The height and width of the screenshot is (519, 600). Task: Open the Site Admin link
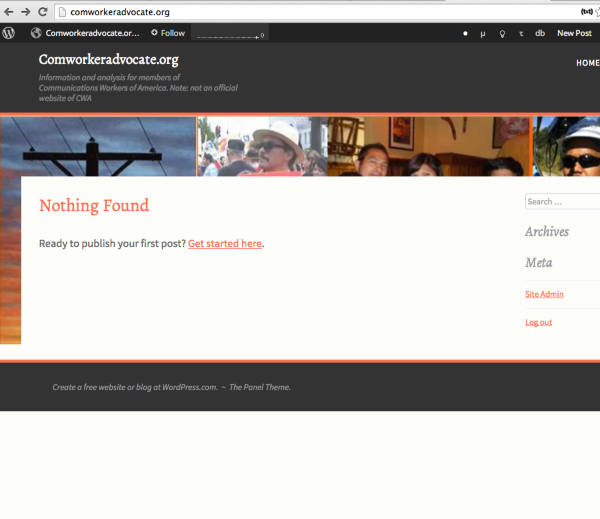[x=544, y=294]
